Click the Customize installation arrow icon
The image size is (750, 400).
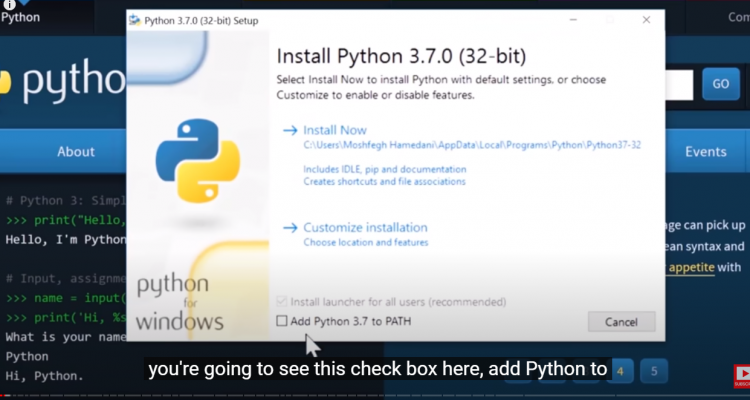click(x=290, y=227)
